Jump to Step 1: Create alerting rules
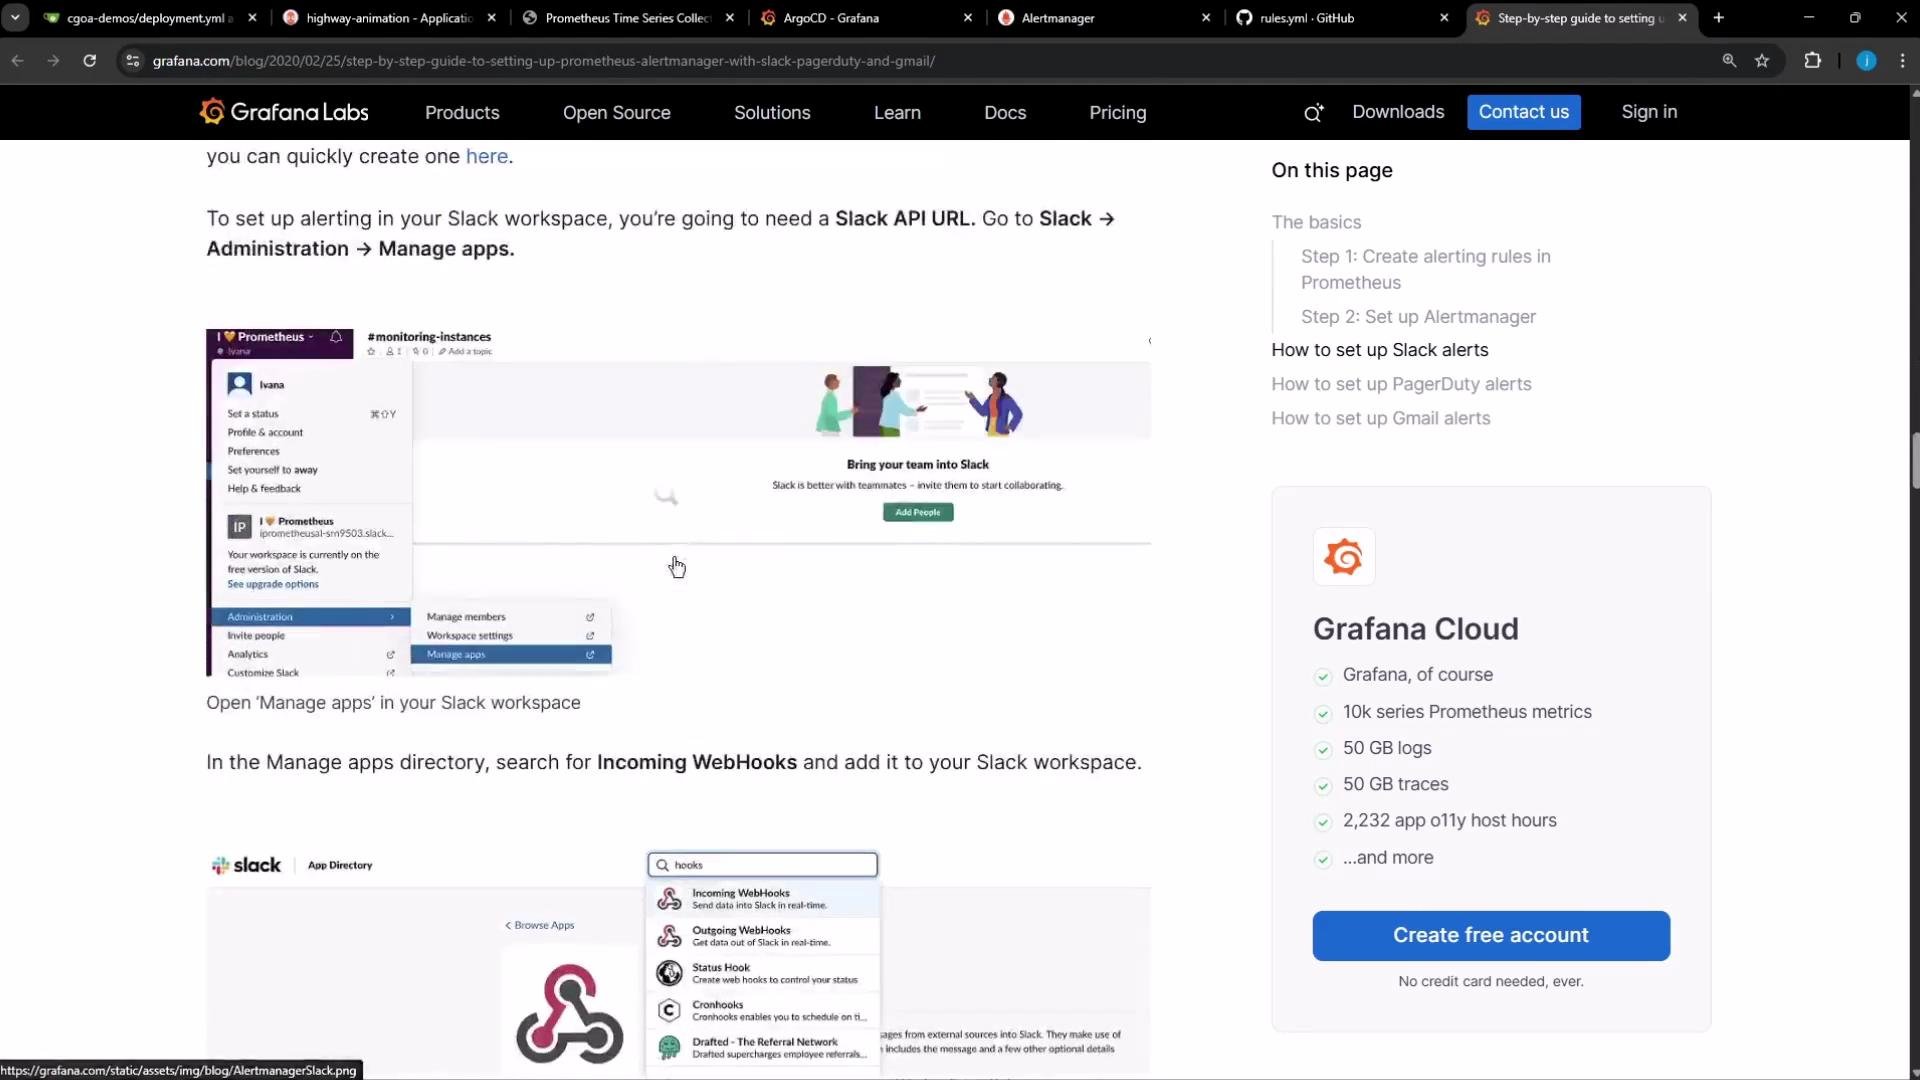 (1426, 269)
